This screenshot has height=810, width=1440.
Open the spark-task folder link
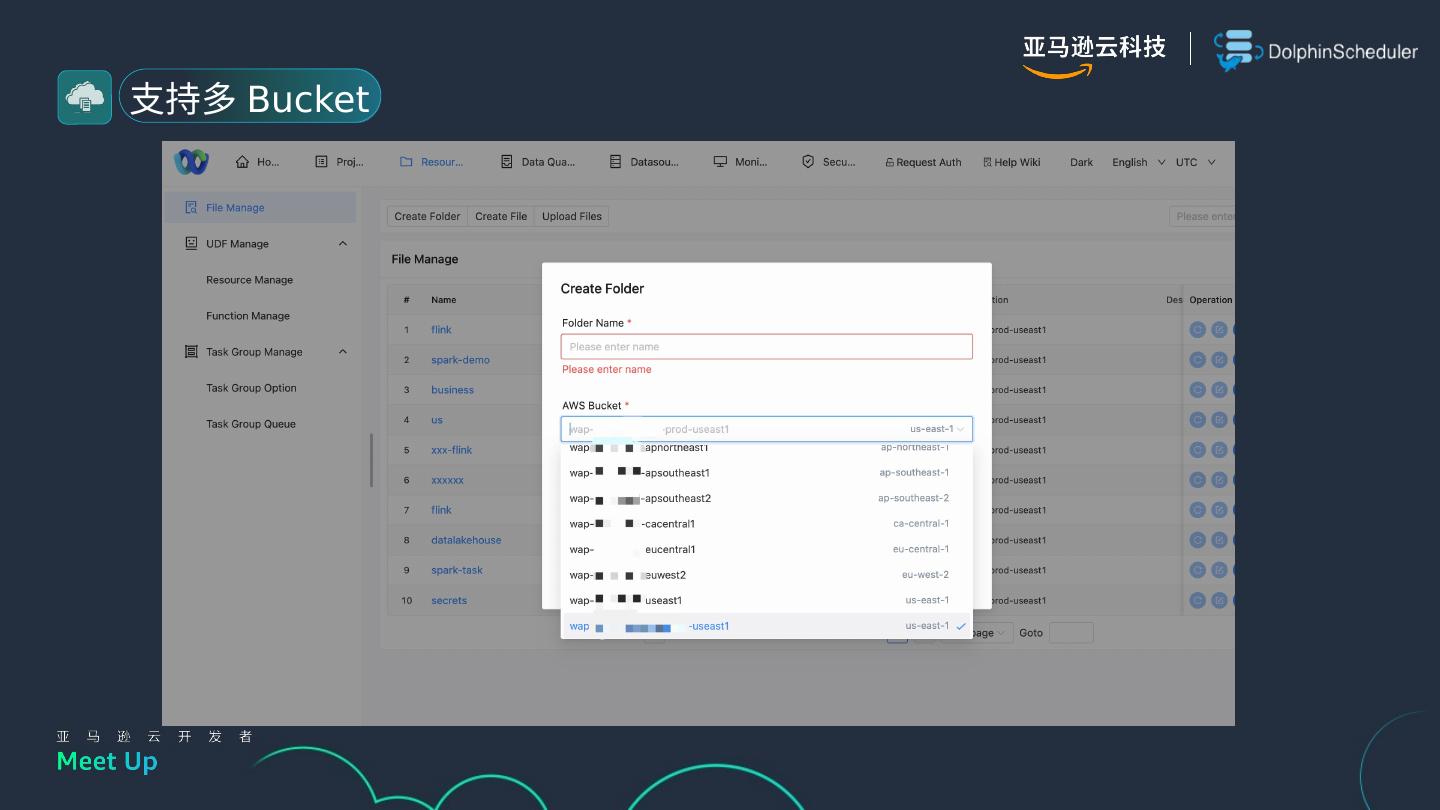[x=457, y=570]
